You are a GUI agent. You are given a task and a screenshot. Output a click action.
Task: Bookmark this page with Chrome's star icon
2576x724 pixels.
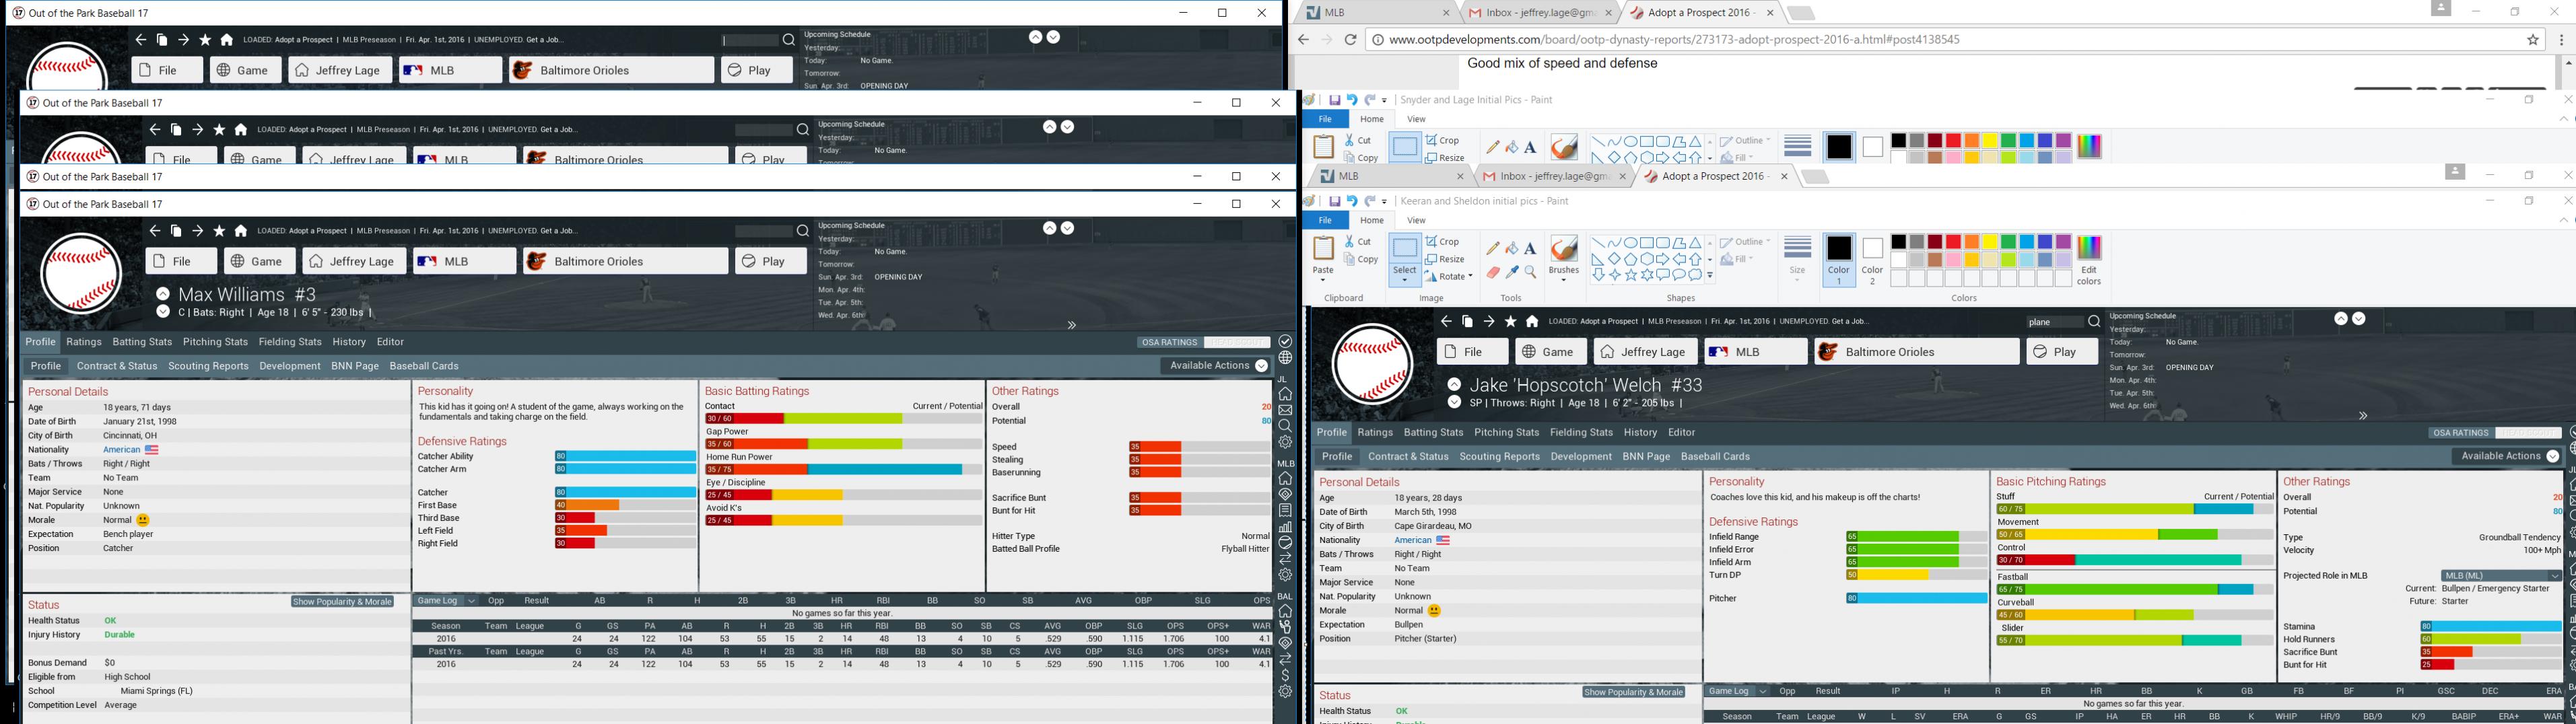point(2533,40)
